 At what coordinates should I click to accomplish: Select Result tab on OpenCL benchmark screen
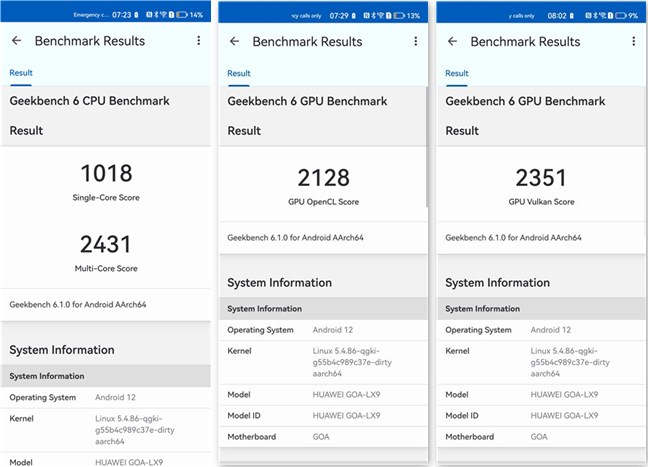pos(239,74)
